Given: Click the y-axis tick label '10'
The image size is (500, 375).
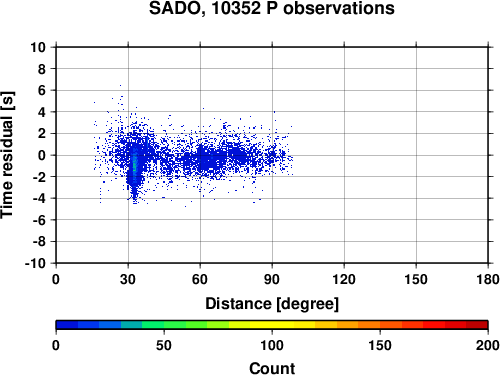Looking at the screenshot, I should tap(38, 47).
